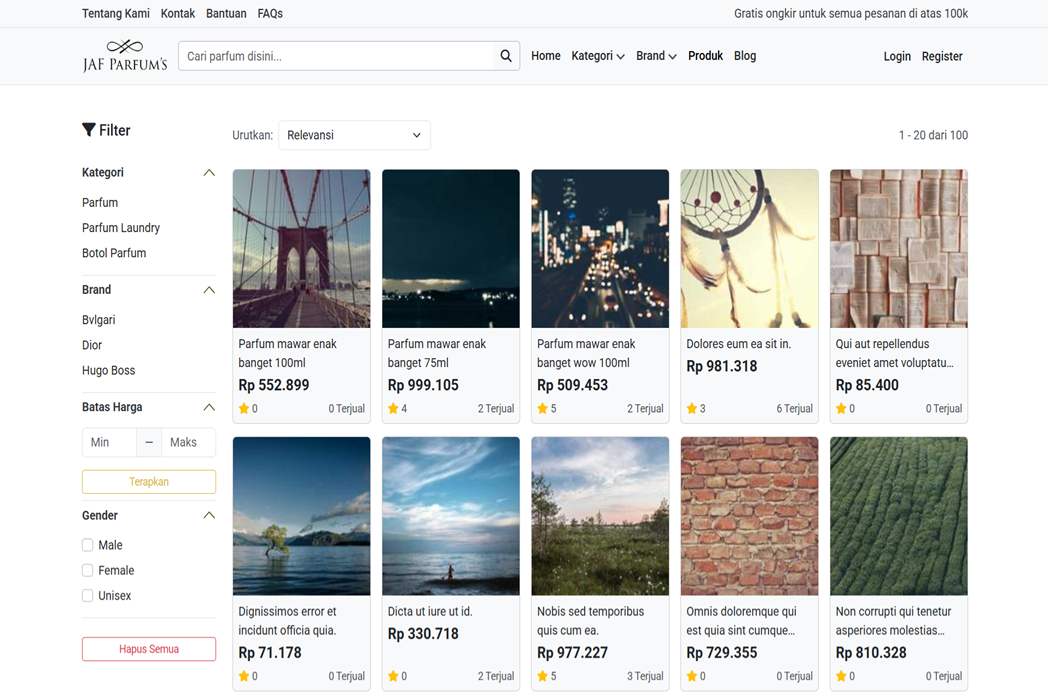Collapse Kategori filter section chevron
Image resolution: width=1048 pixels, height=700 pixels.
209,173
